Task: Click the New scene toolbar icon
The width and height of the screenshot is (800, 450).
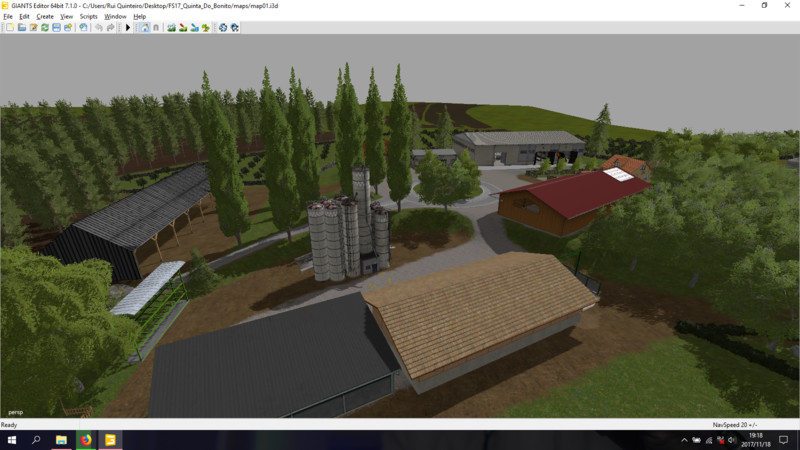Action: pos(10,27)
